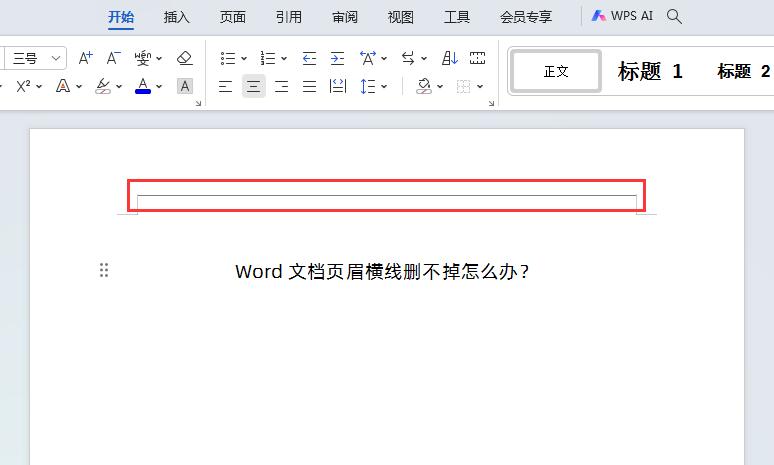Sort text with A-Z sort icon
The height and width of the screenshot is (465, 774).
click(450, 58)
